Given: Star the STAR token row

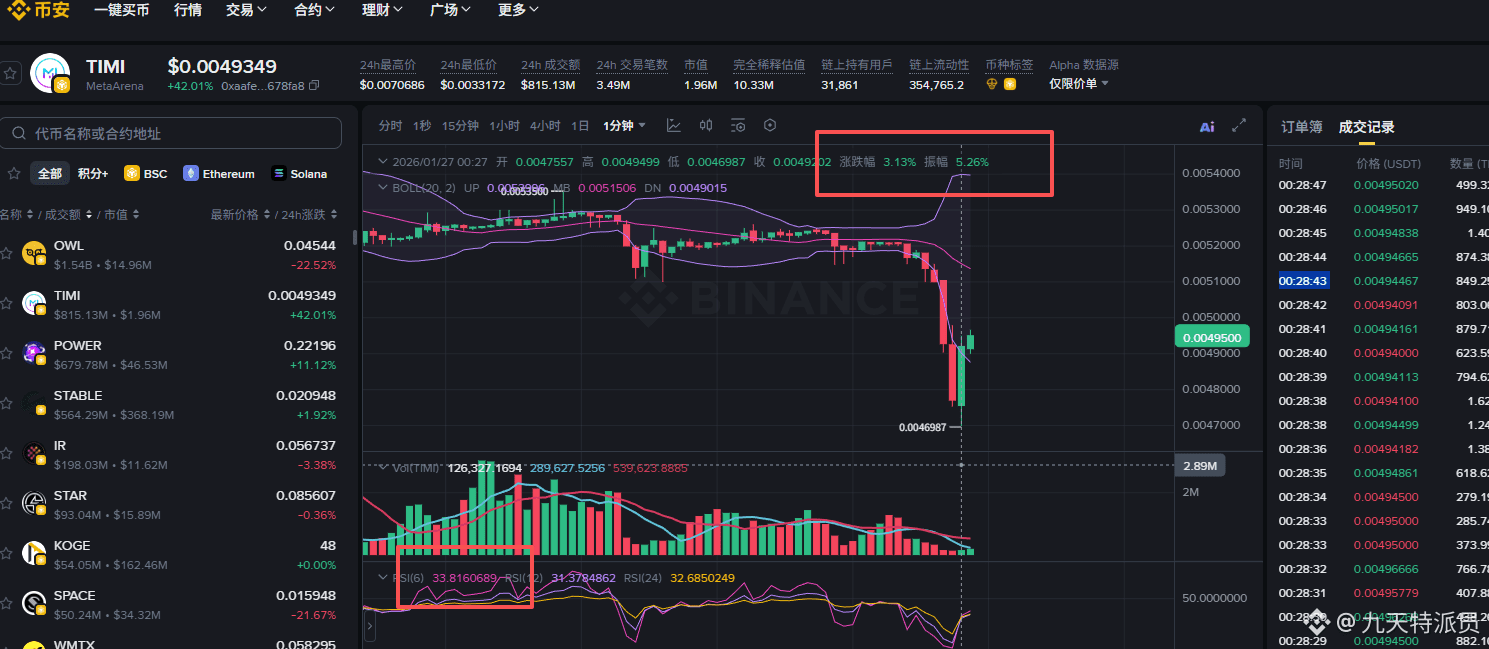Looking at the screenshot, I should click(7, 504).
